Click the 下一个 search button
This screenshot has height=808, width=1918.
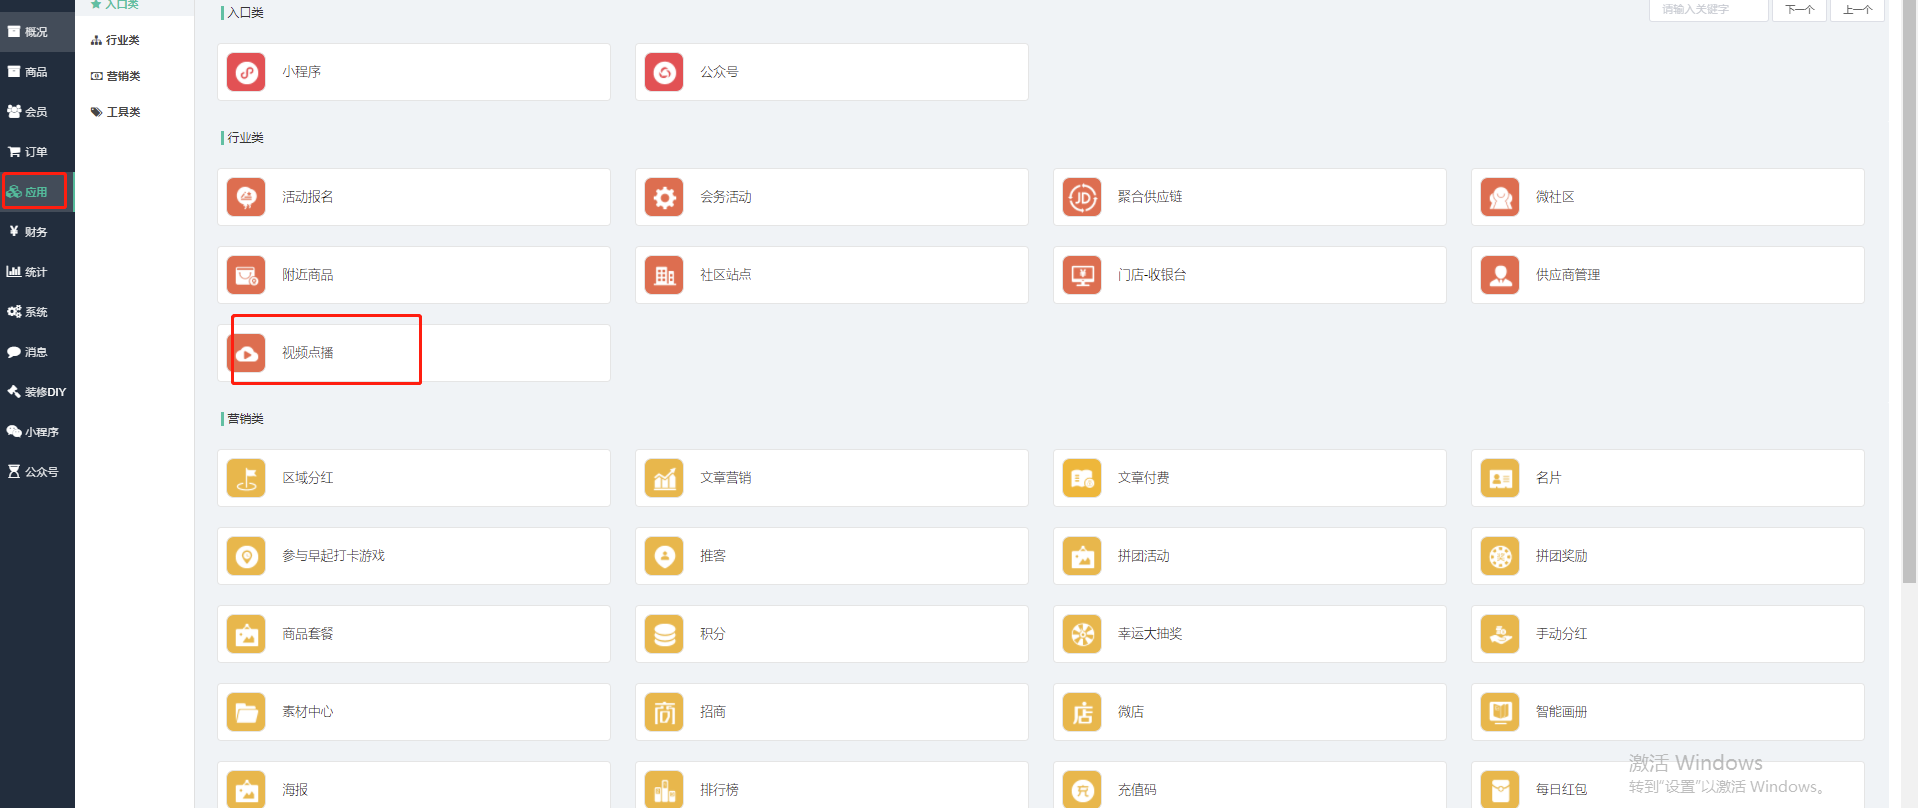1798,10
